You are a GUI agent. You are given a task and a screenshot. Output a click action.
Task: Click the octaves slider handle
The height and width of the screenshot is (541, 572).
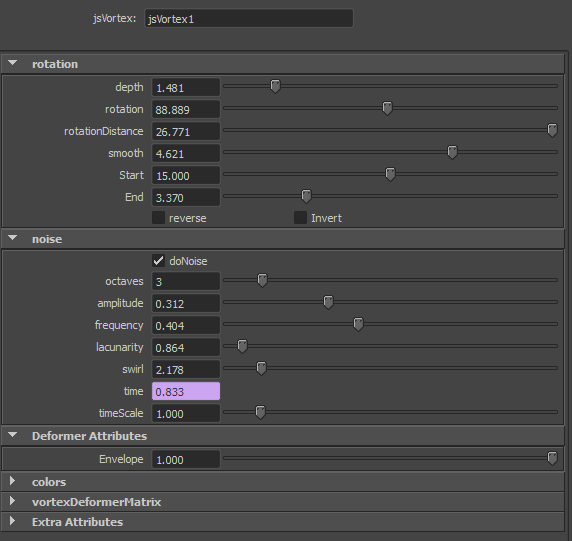pyautogui.click(x=262, y=280)
